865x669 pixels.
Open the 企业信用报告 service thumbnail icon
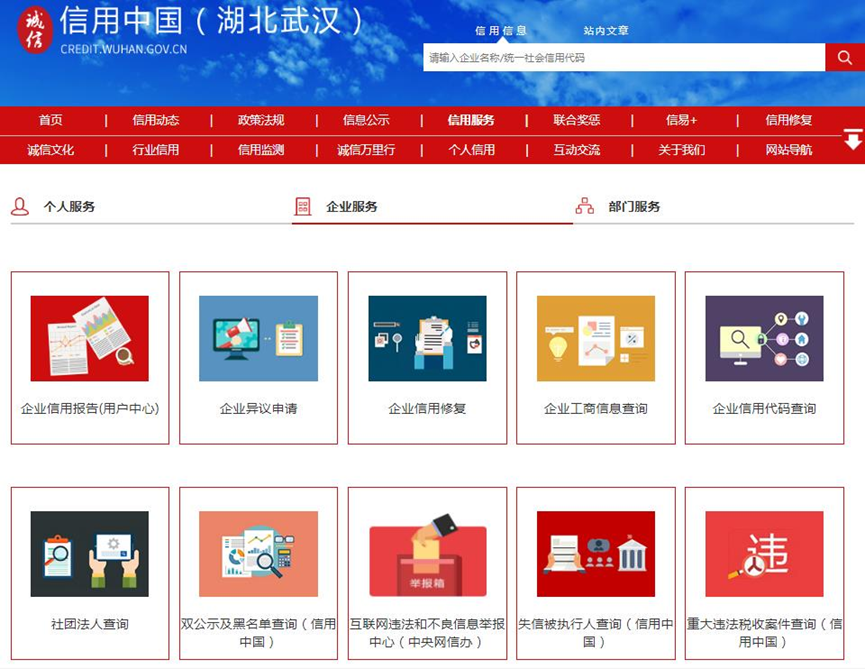92,340
